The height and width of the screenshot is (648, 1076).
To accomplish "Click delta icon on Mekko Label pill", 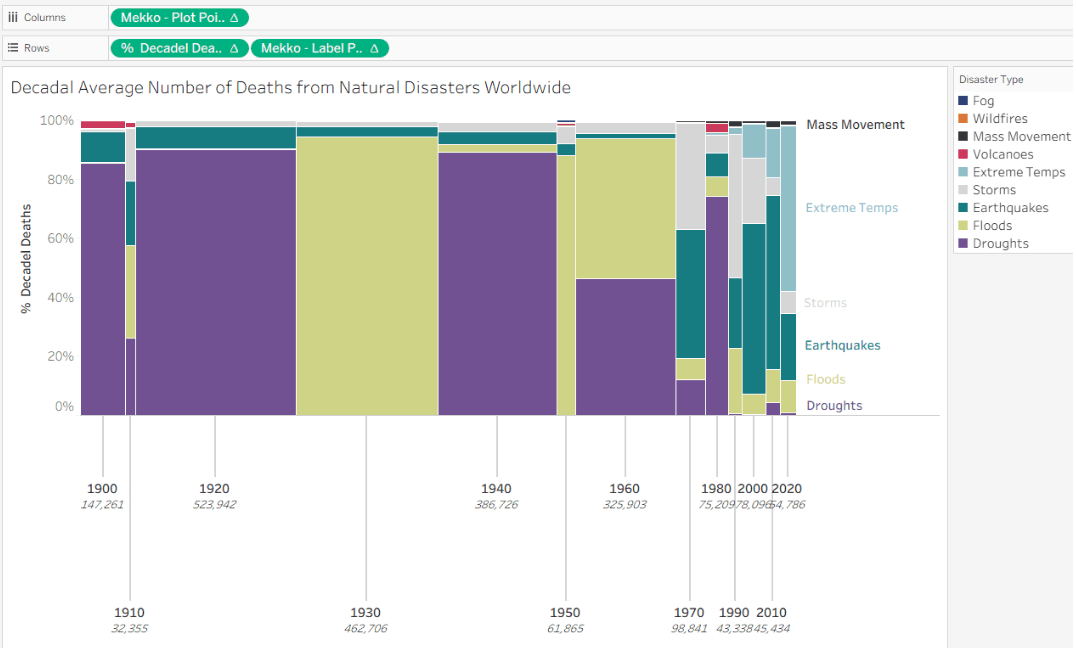I will pos(374,48).
